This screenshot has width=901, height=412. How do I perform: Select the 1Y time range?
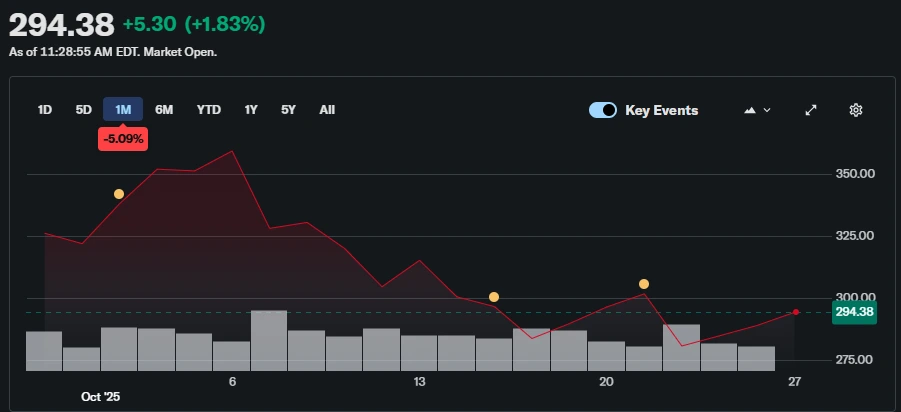[251, 110]
